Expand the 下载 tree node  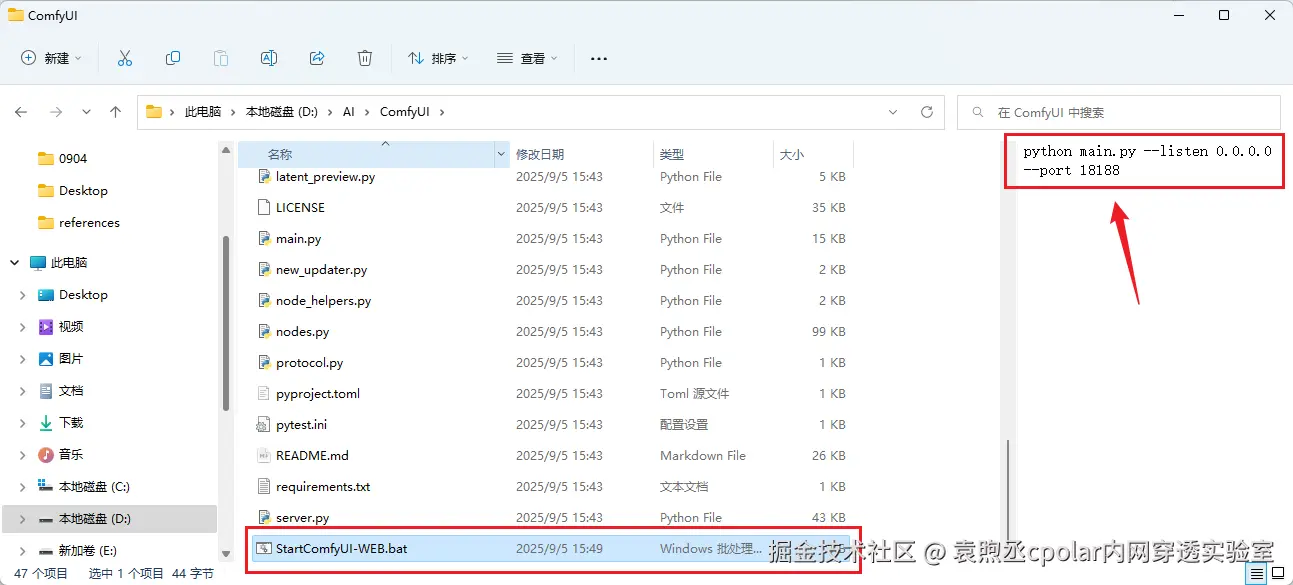point(23,423)
